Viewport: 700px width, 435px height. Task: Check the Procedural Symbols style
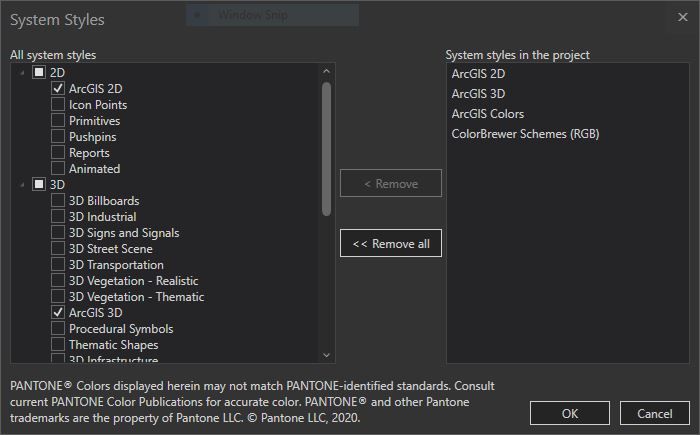58,329
